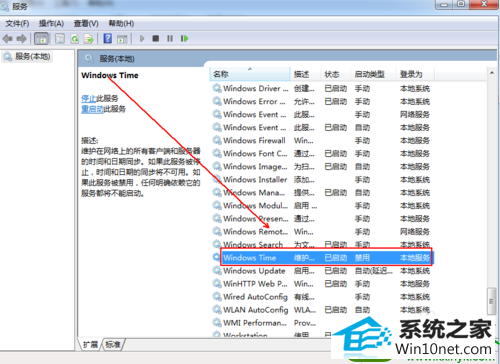Switch to the 扩展 tab

tap(90, 344)
